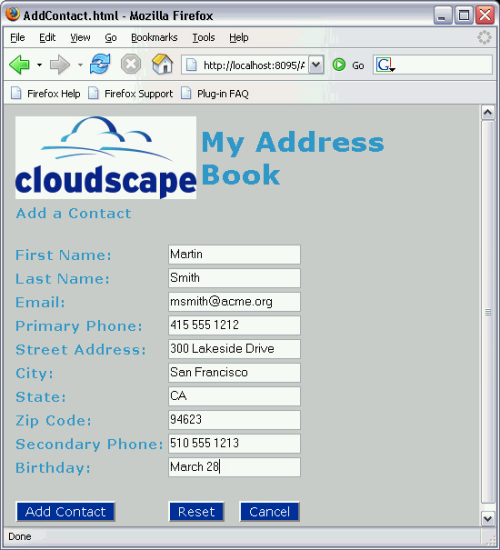Open the Forward button history dropdown arrow
Viewport: 500px width, 550px height.
tap(80, 65)
